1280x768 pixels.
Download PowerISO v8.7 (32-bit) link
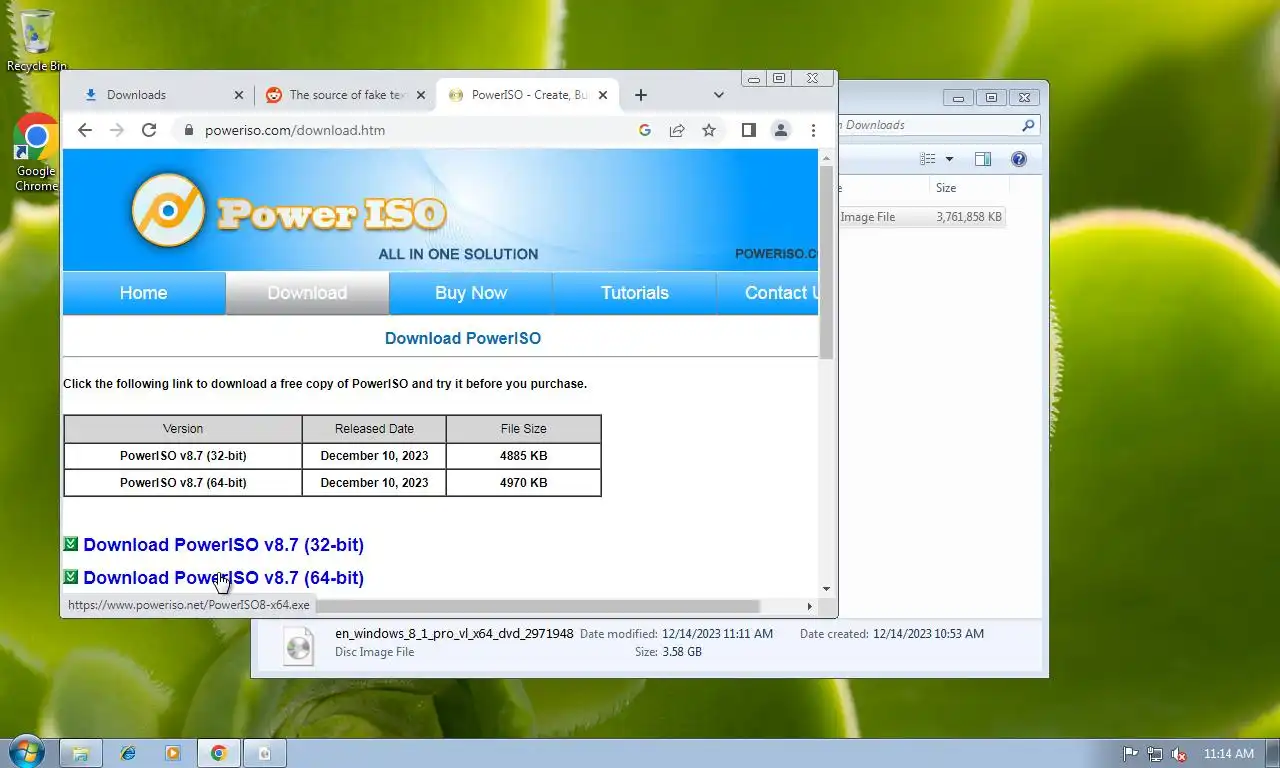click(223, 545)
